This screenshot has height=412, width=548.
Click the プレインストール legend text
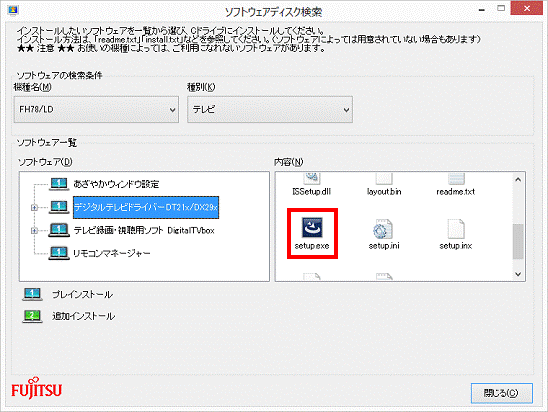tap(82, 295)
